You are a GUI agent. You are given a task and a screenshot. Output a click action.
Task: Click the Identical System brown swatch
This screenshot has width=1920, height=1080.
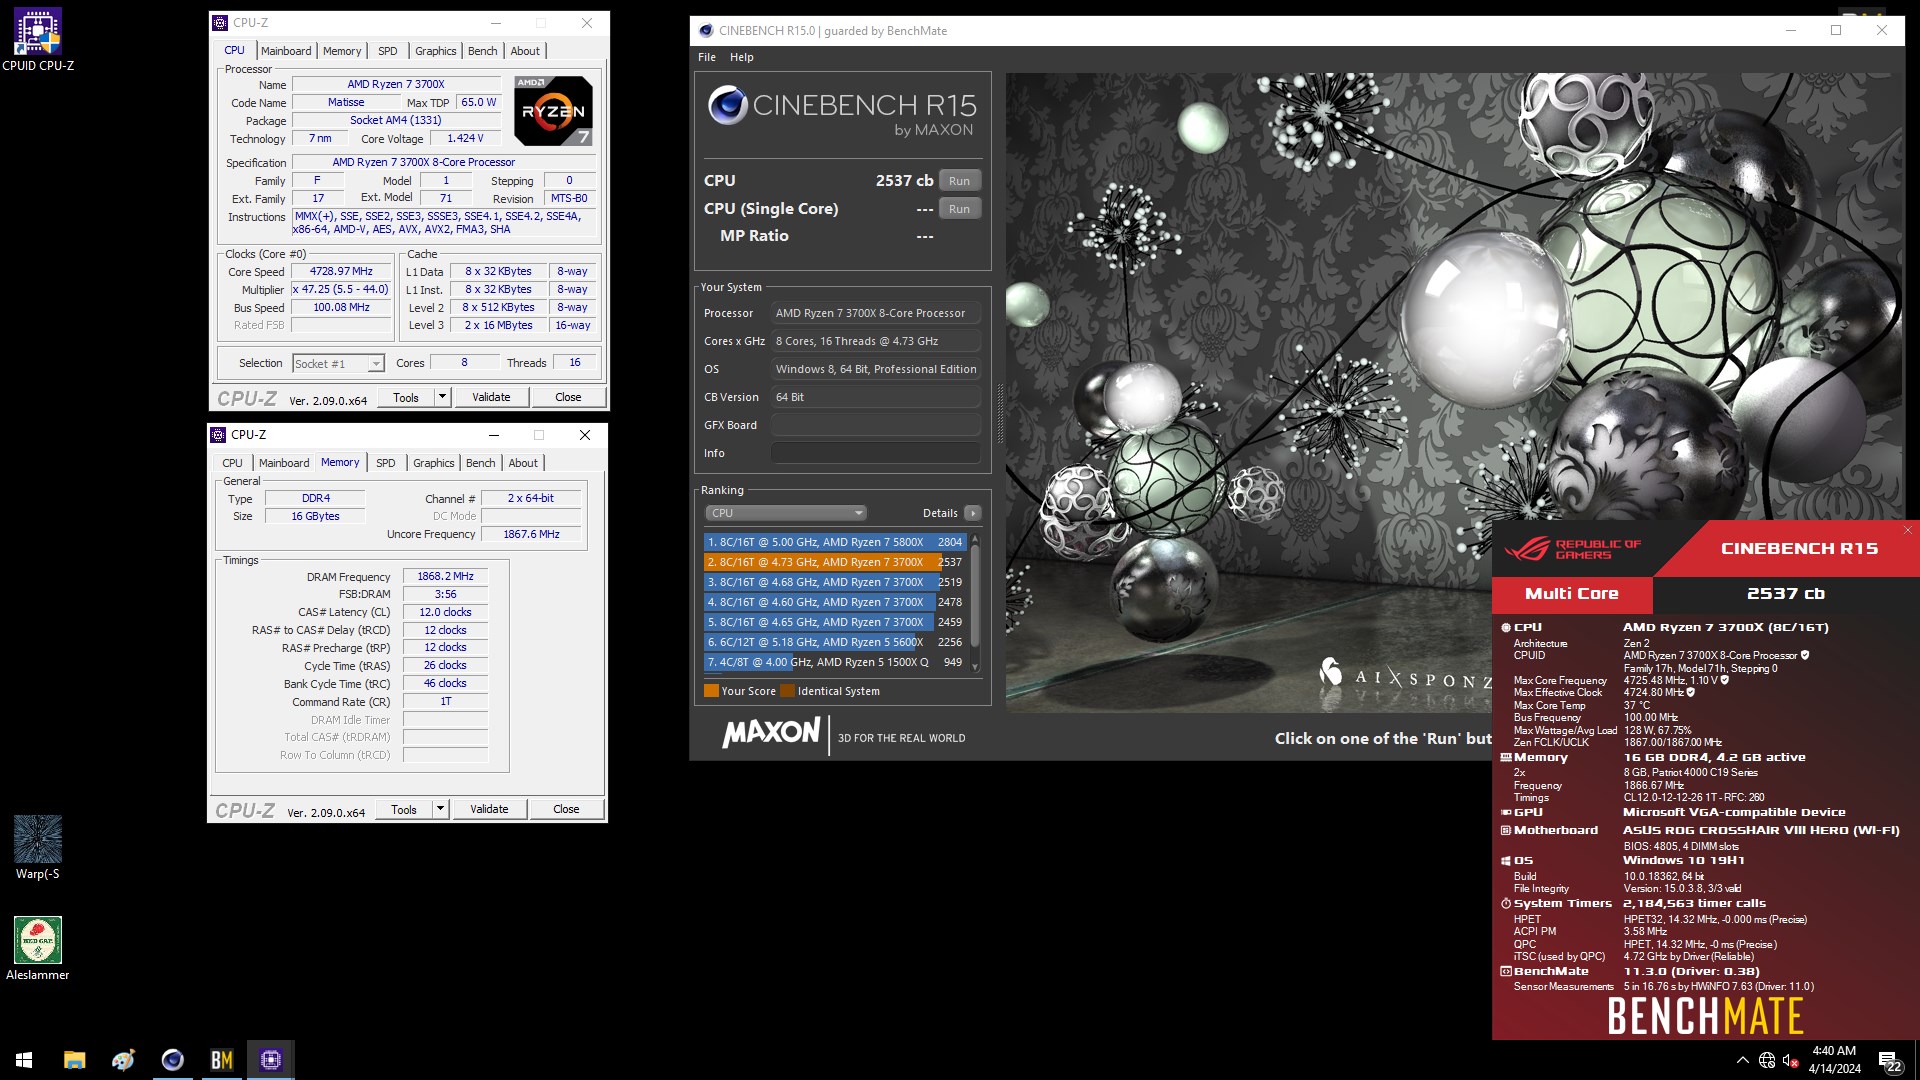coord(787,691)
